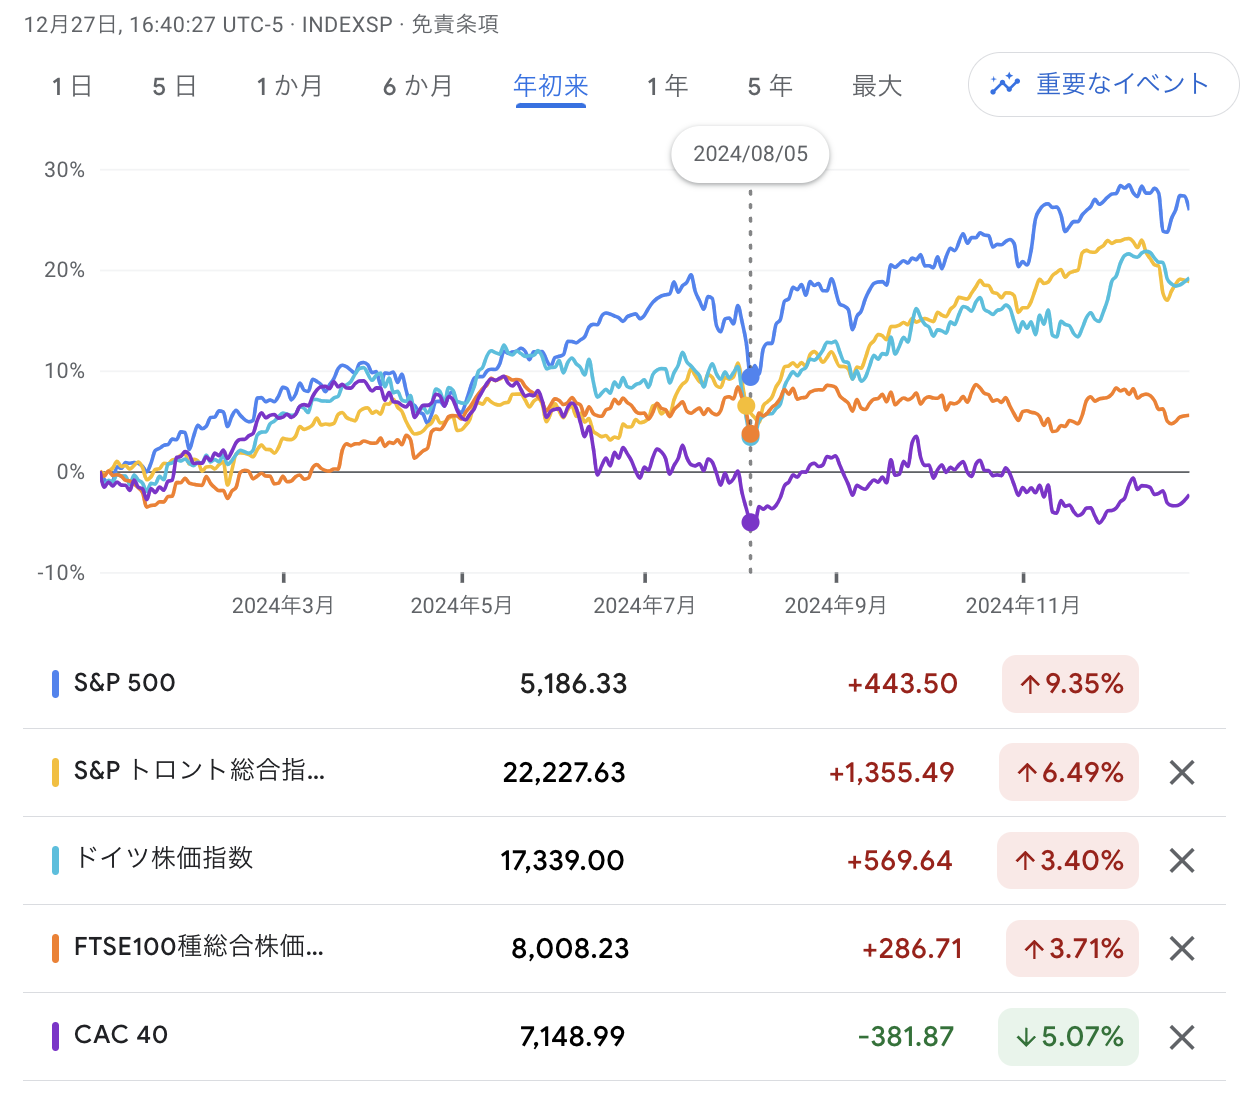Click the light blue ドイツ株価指数 color marker
Image resolution: width=1260 pixels, height=1096 pixels.
(56, 860)
